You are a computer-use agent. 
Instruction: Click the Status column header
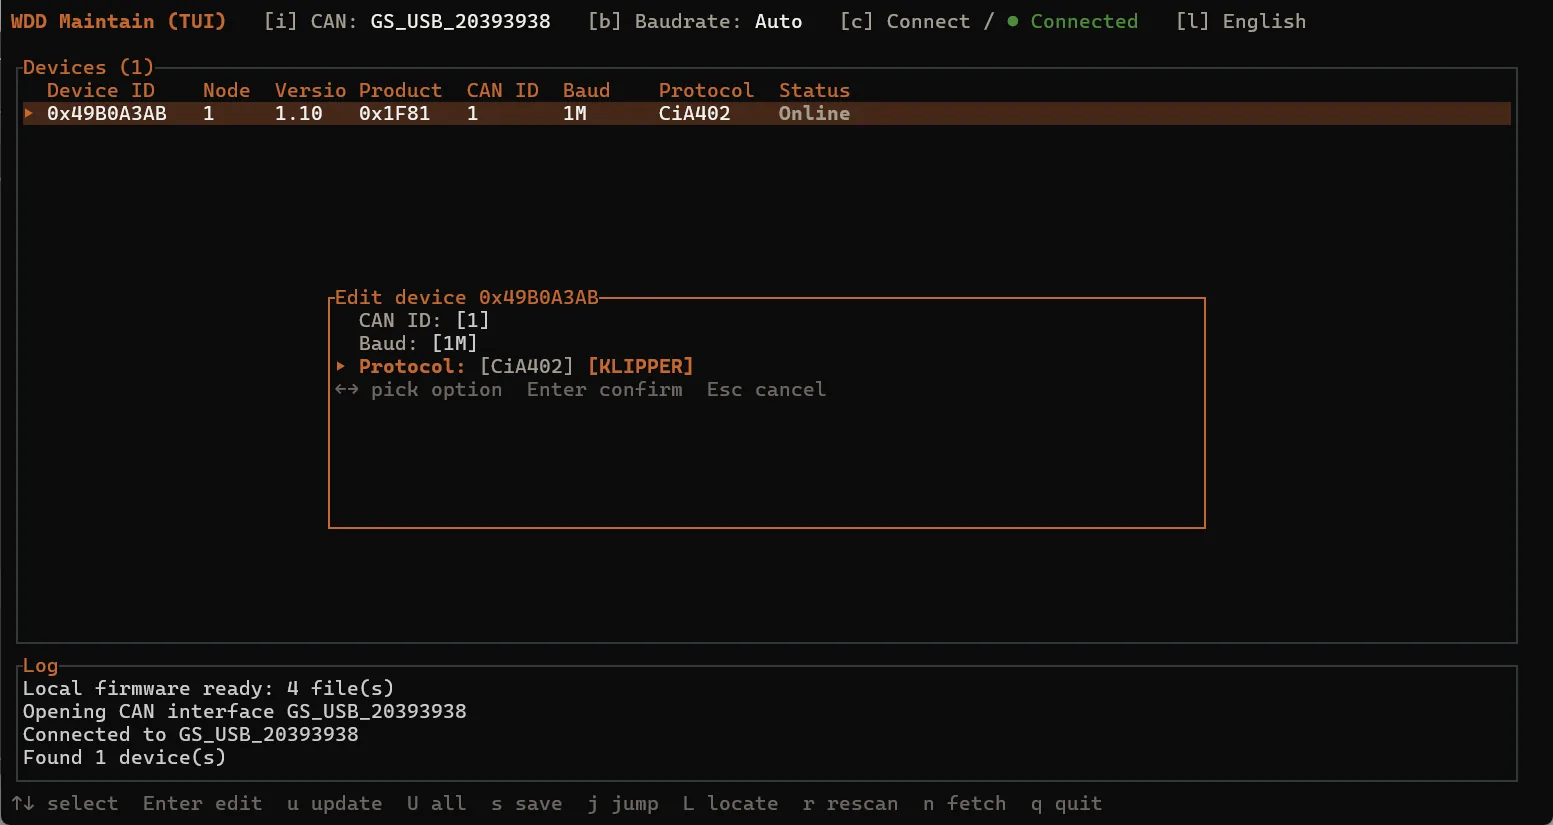pos(814,90)
